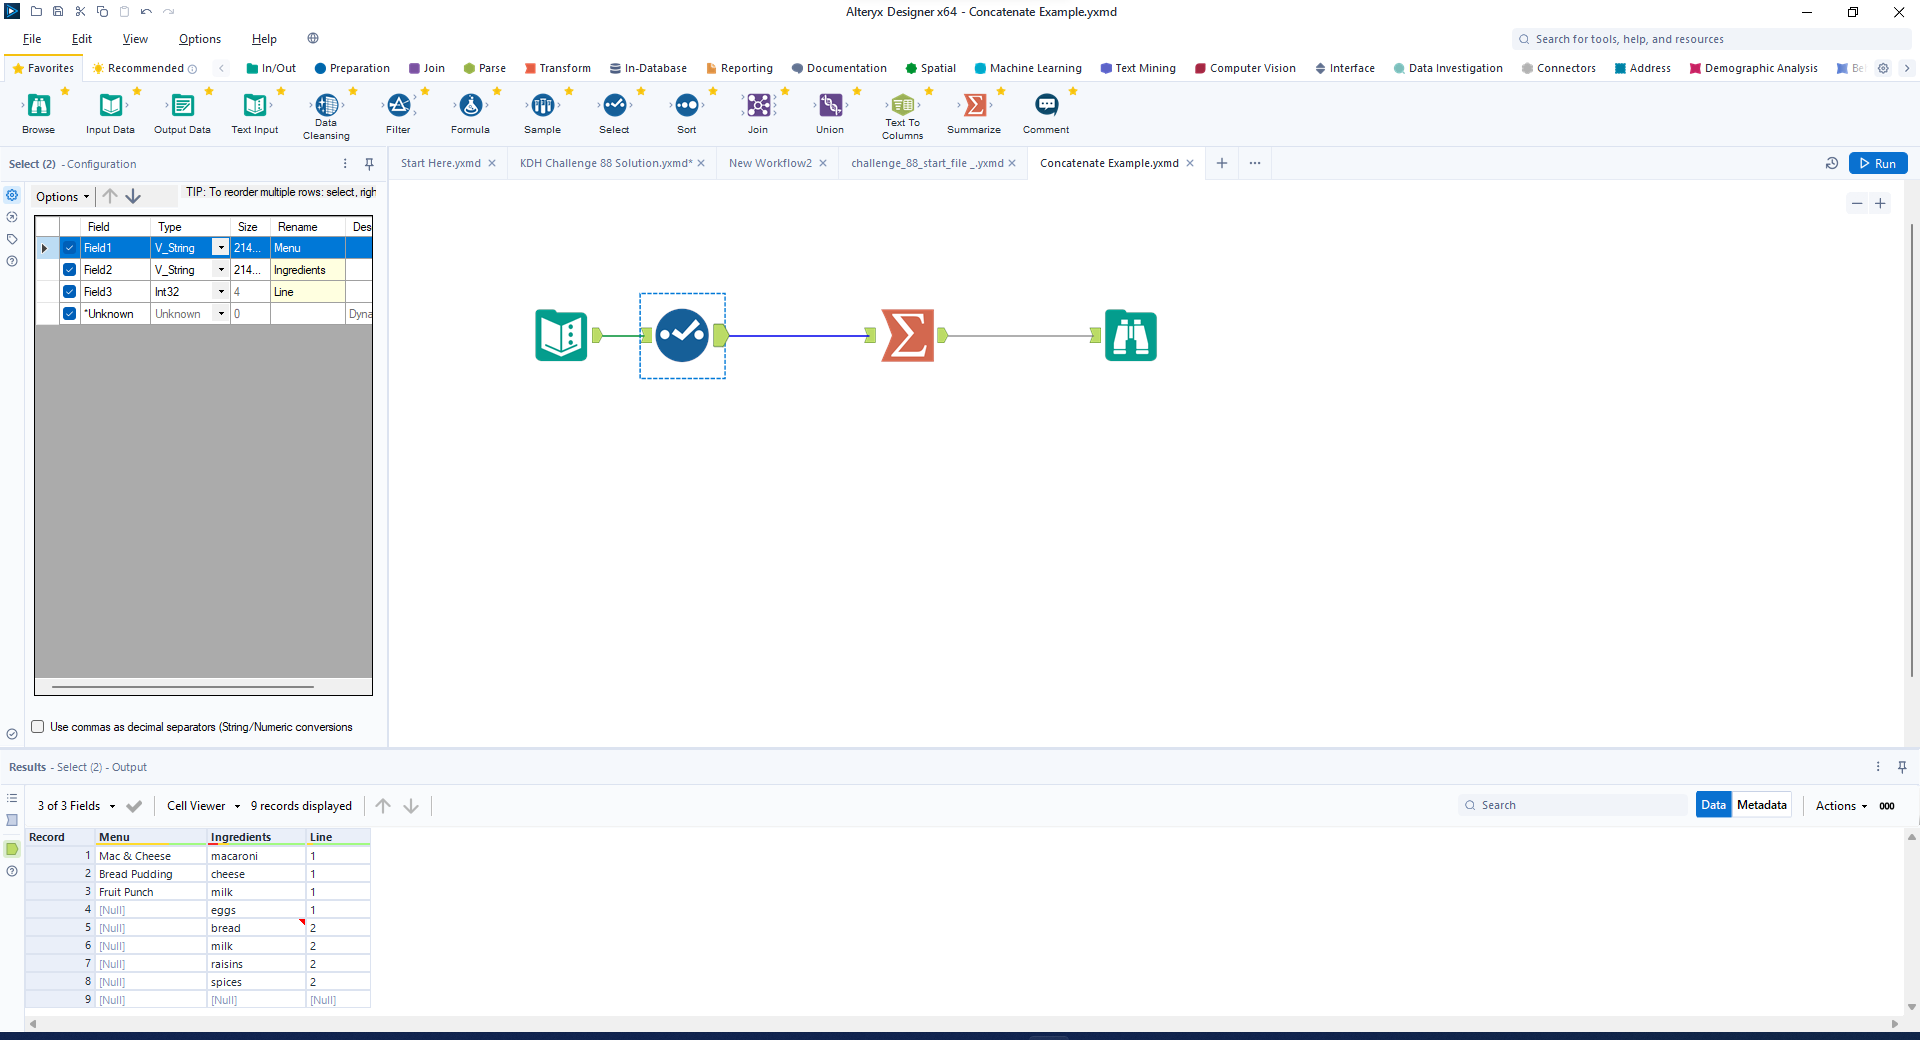Open the Edit menu
The width and height of the screenshot is (1920, 1040).
point(82,39)
